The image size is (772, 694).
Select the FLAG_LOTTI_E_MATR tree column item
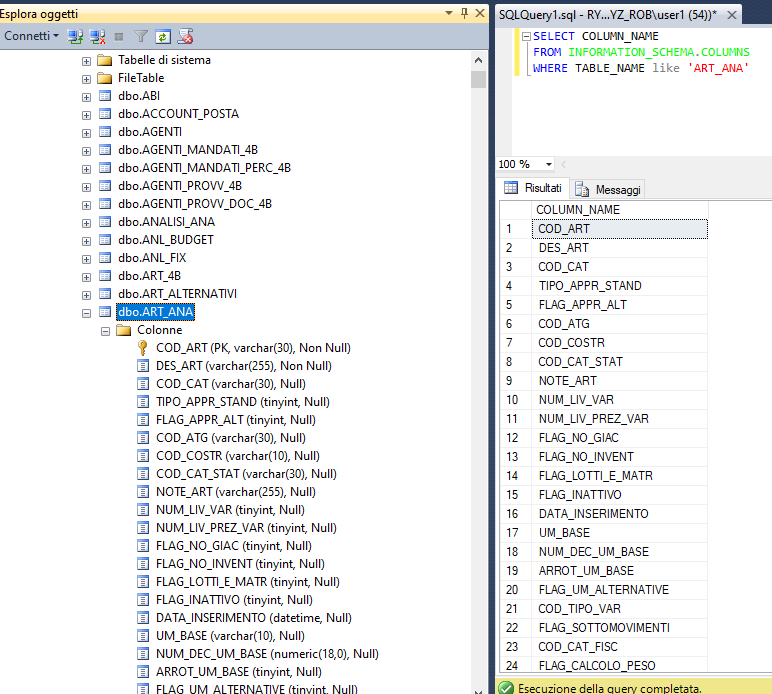coord(248,582)
